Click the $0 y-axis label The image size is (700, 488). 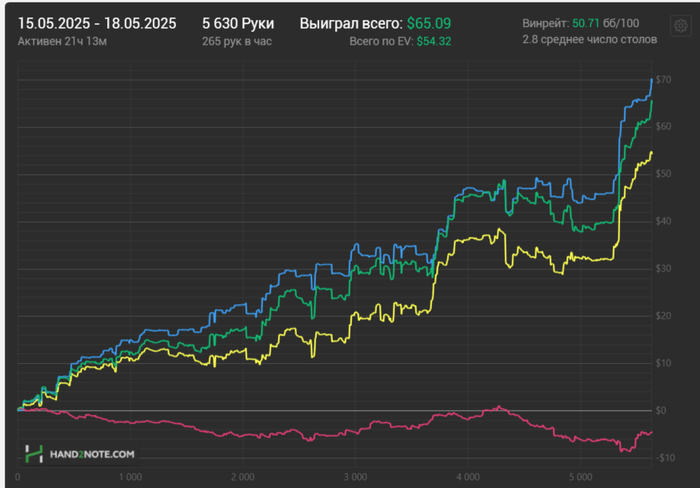(661, 410)
